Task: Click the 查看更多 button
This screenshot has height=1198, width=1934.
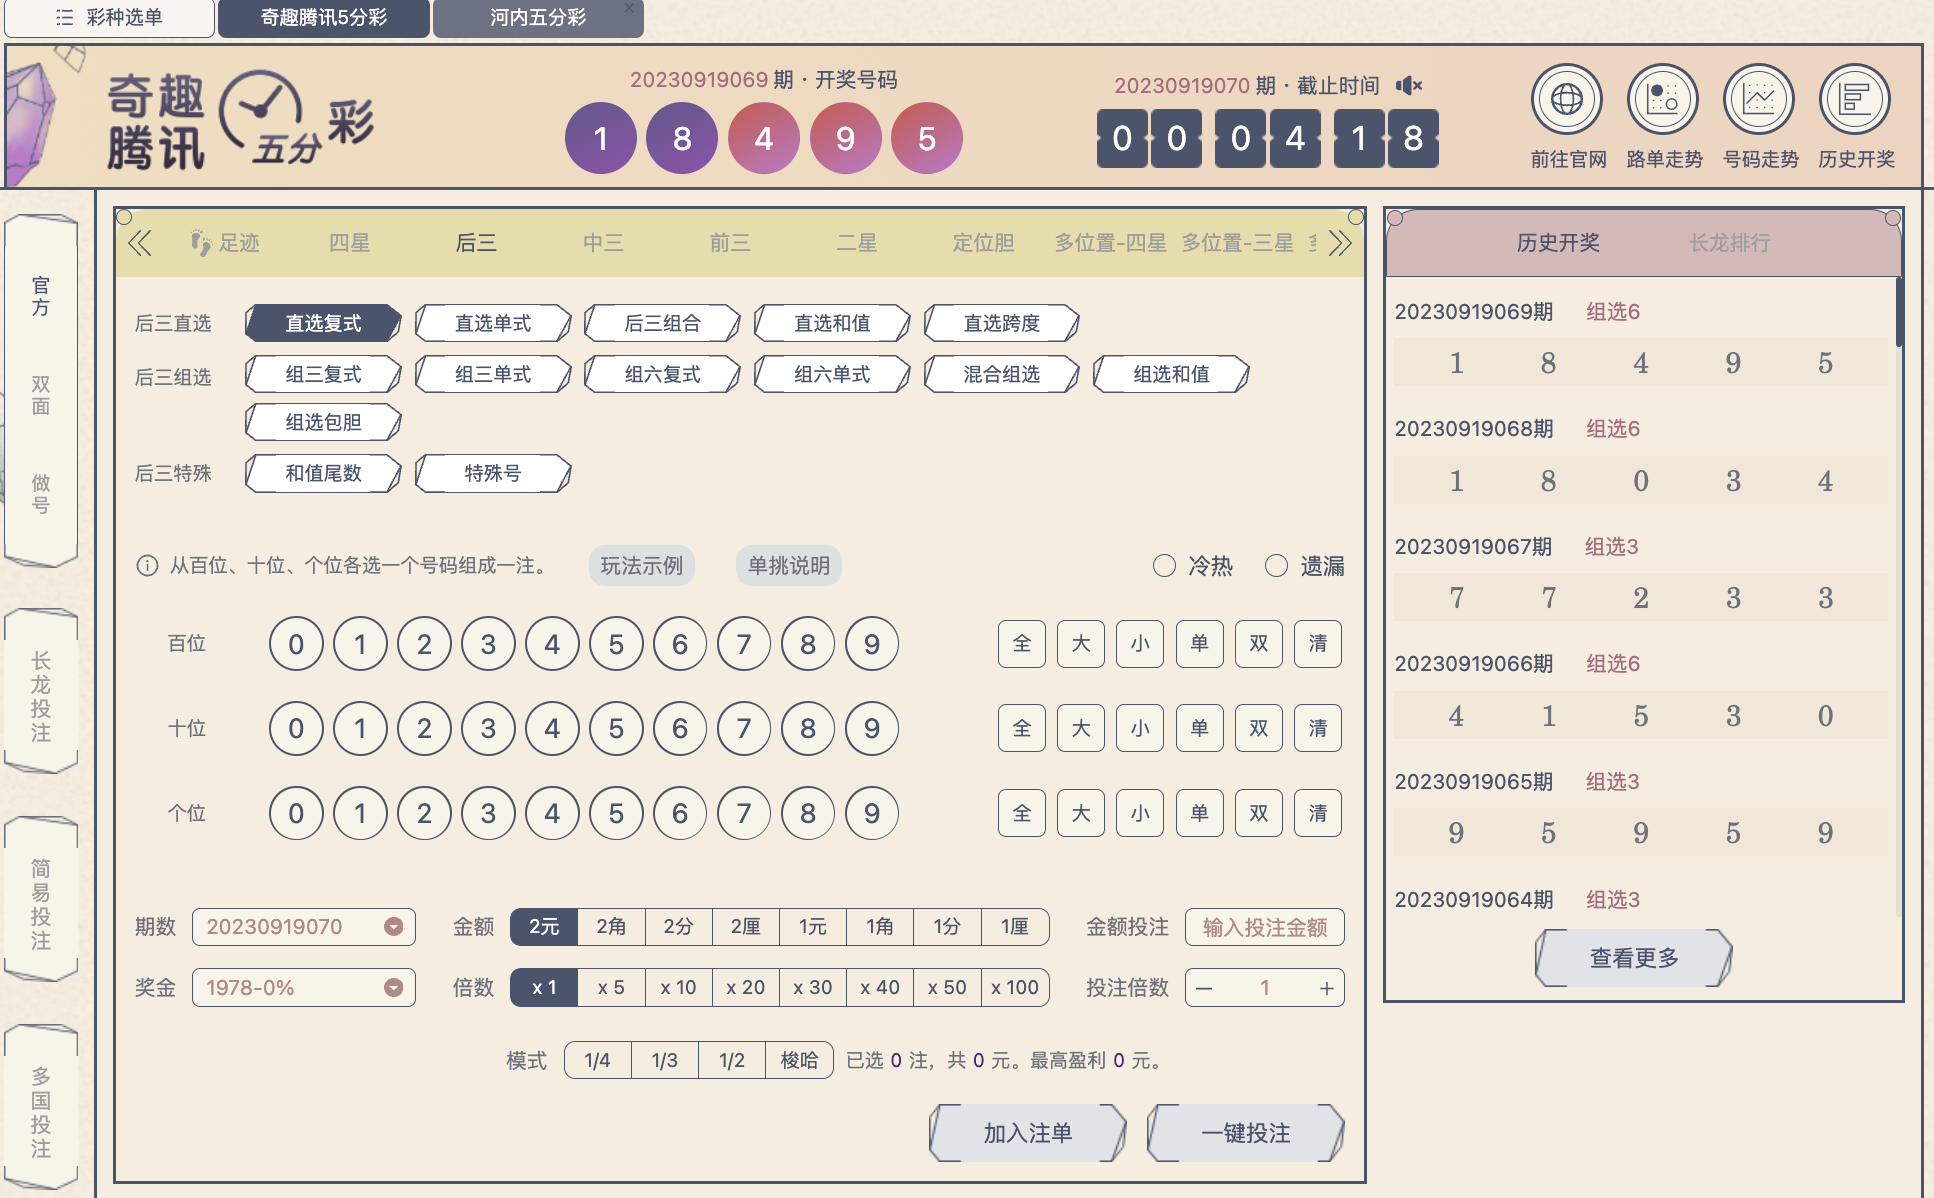Action: 1634,958
